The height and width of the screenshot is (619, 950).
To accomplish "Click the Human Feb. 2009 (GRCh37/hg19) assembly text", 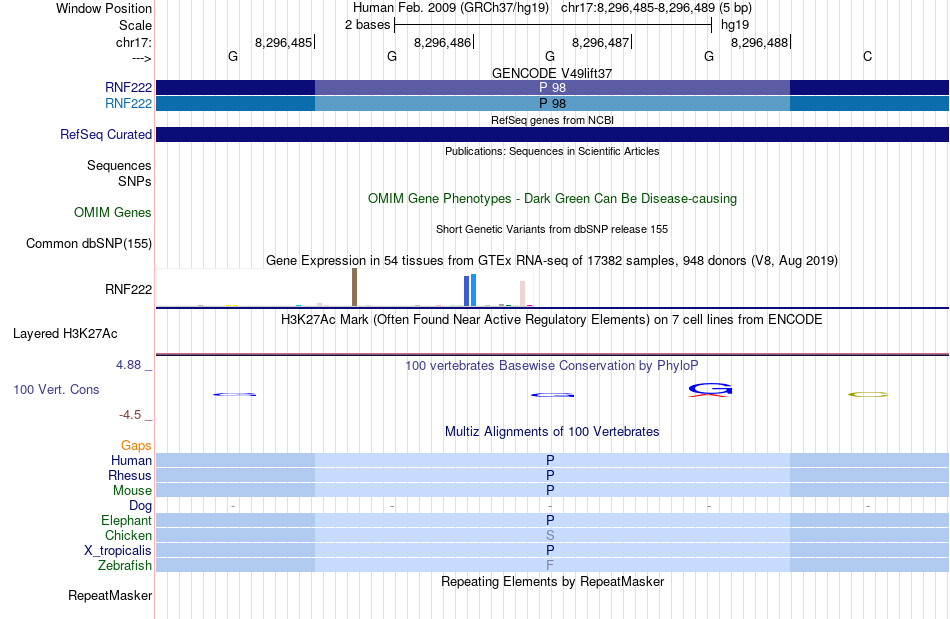I will [x=451, y=8].
